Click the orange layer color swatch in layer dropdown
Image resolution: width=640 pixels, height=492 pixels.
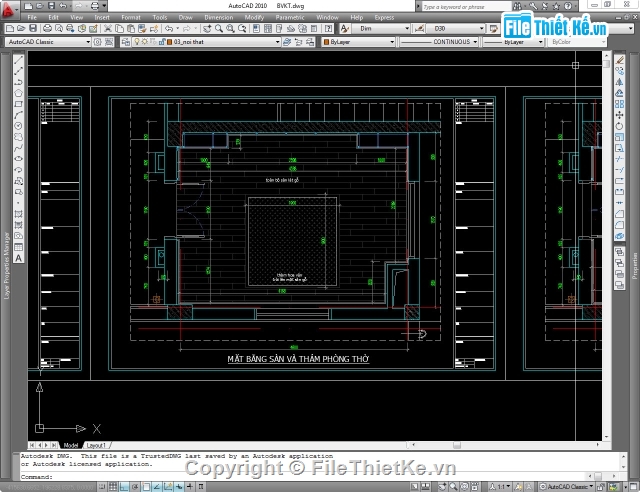point(170,42)
